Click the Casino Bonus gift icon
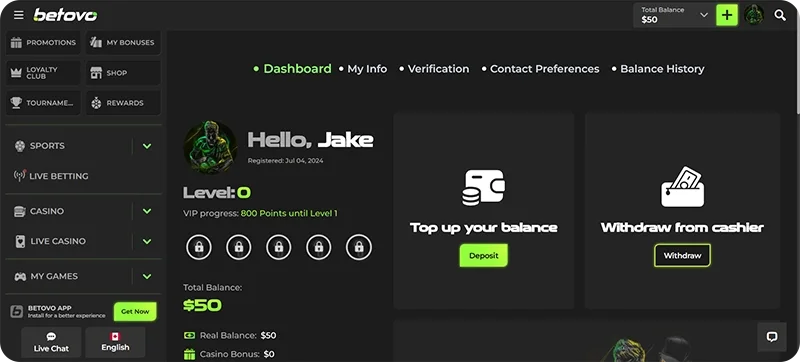 coord(189,354)
